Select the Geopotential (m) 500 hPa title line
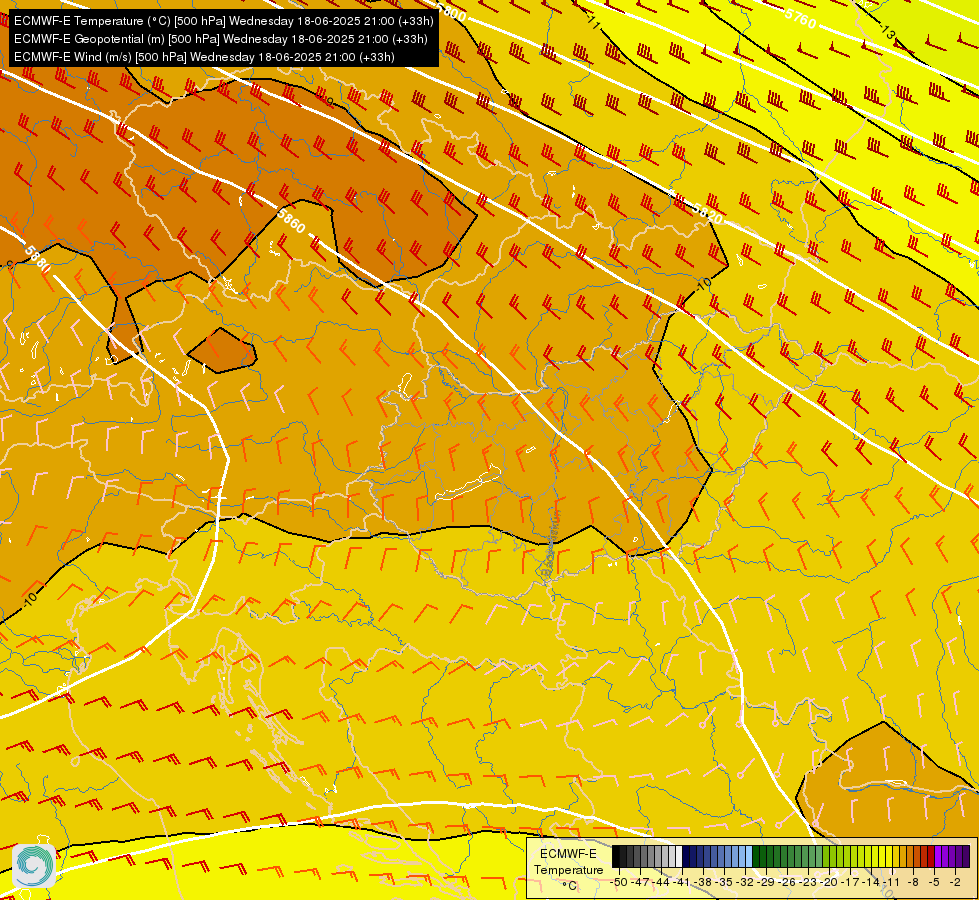The height and width of the screenshot is (900, 979). point(220,39)
